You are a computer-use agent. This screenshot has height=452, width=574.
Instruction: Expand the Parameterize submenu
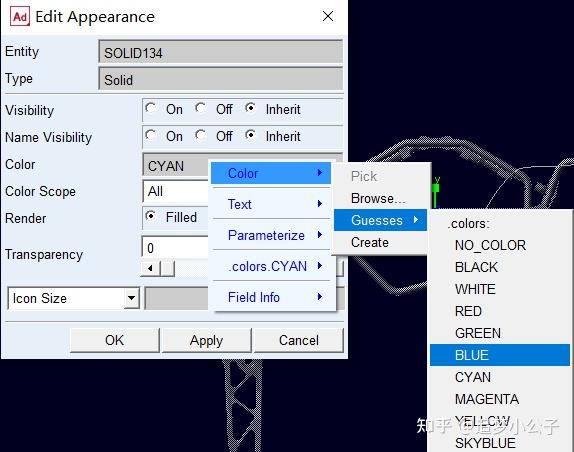coord(272,235)
